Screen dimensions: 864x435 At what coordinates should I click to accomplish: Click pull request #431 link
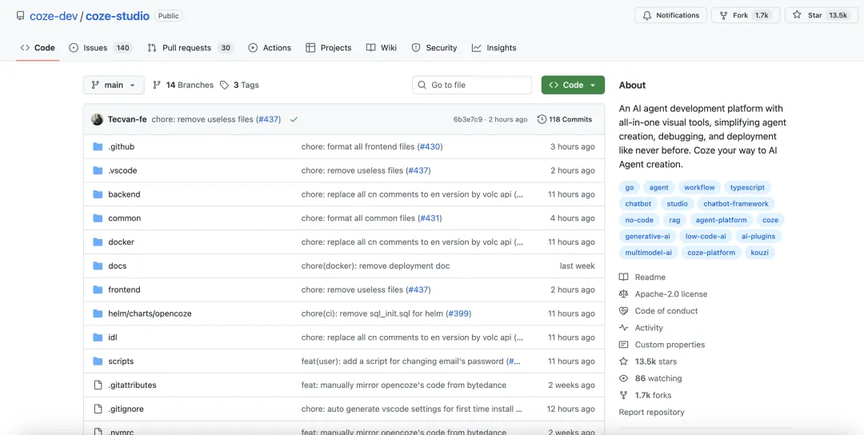(429, 218)
